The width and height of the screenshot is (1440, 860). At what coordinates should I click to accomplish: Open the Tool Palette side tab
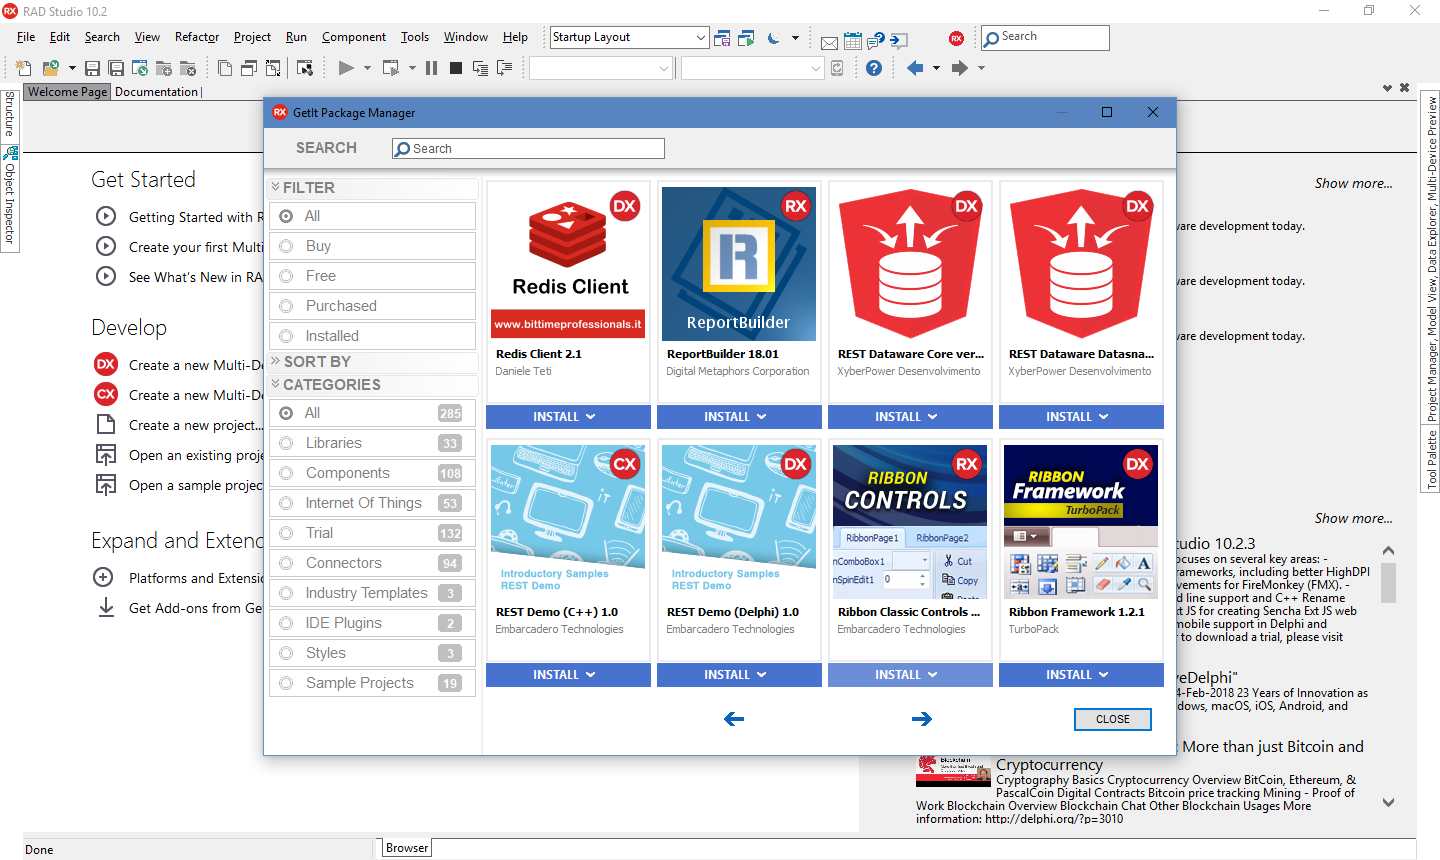coord(1431,459)
